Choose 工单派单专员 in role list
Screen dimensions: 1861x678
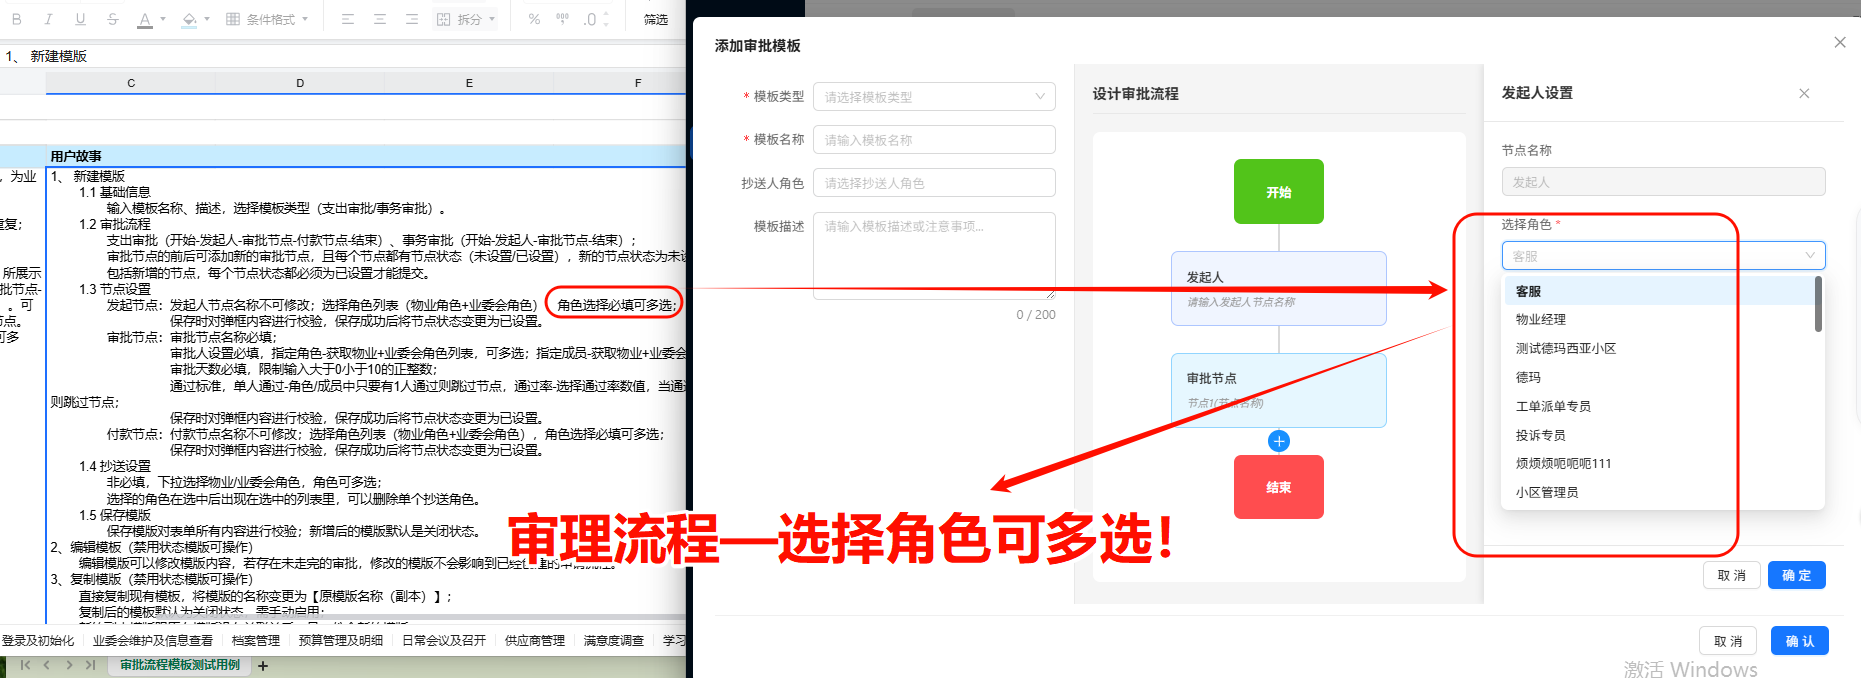pyautogui.click(x=1659, y=407)
